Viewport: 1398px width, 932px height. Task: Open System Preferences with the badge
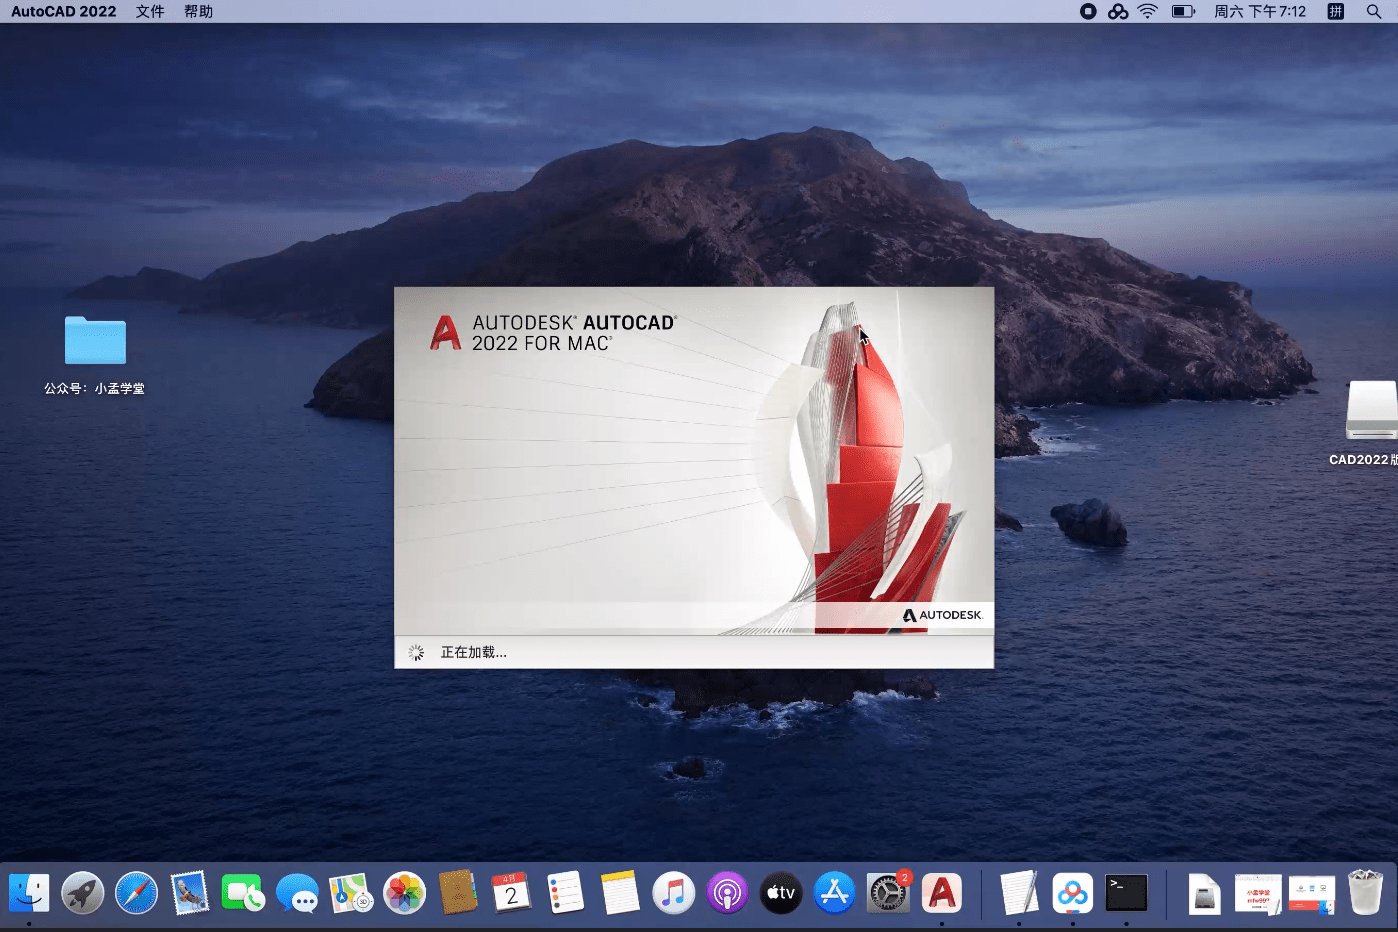pyautogui.click(x=887, y=893)
